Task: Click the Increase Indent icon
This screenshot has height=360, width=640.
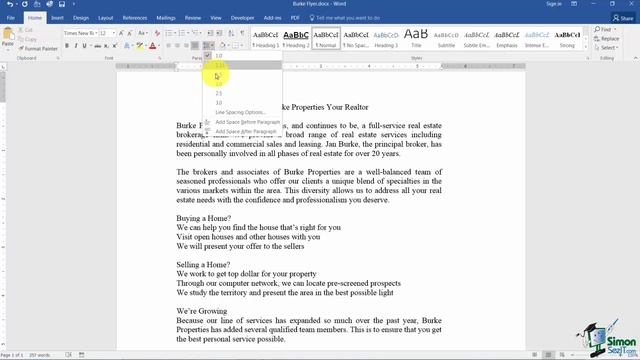Action: 219,33
